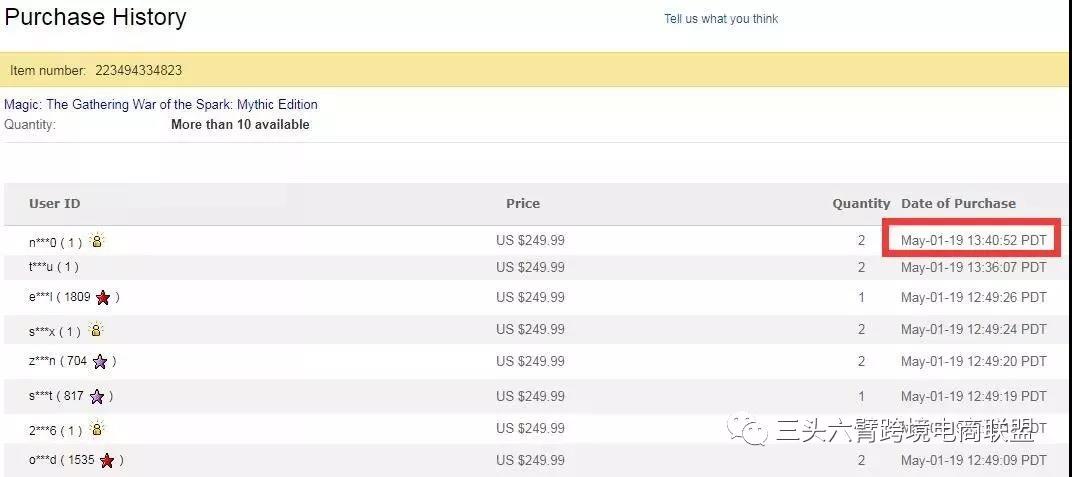Screen dimensions: 1072x477
Task: Open the "Tell us what you think" link
Action: [x=721, y=19]
